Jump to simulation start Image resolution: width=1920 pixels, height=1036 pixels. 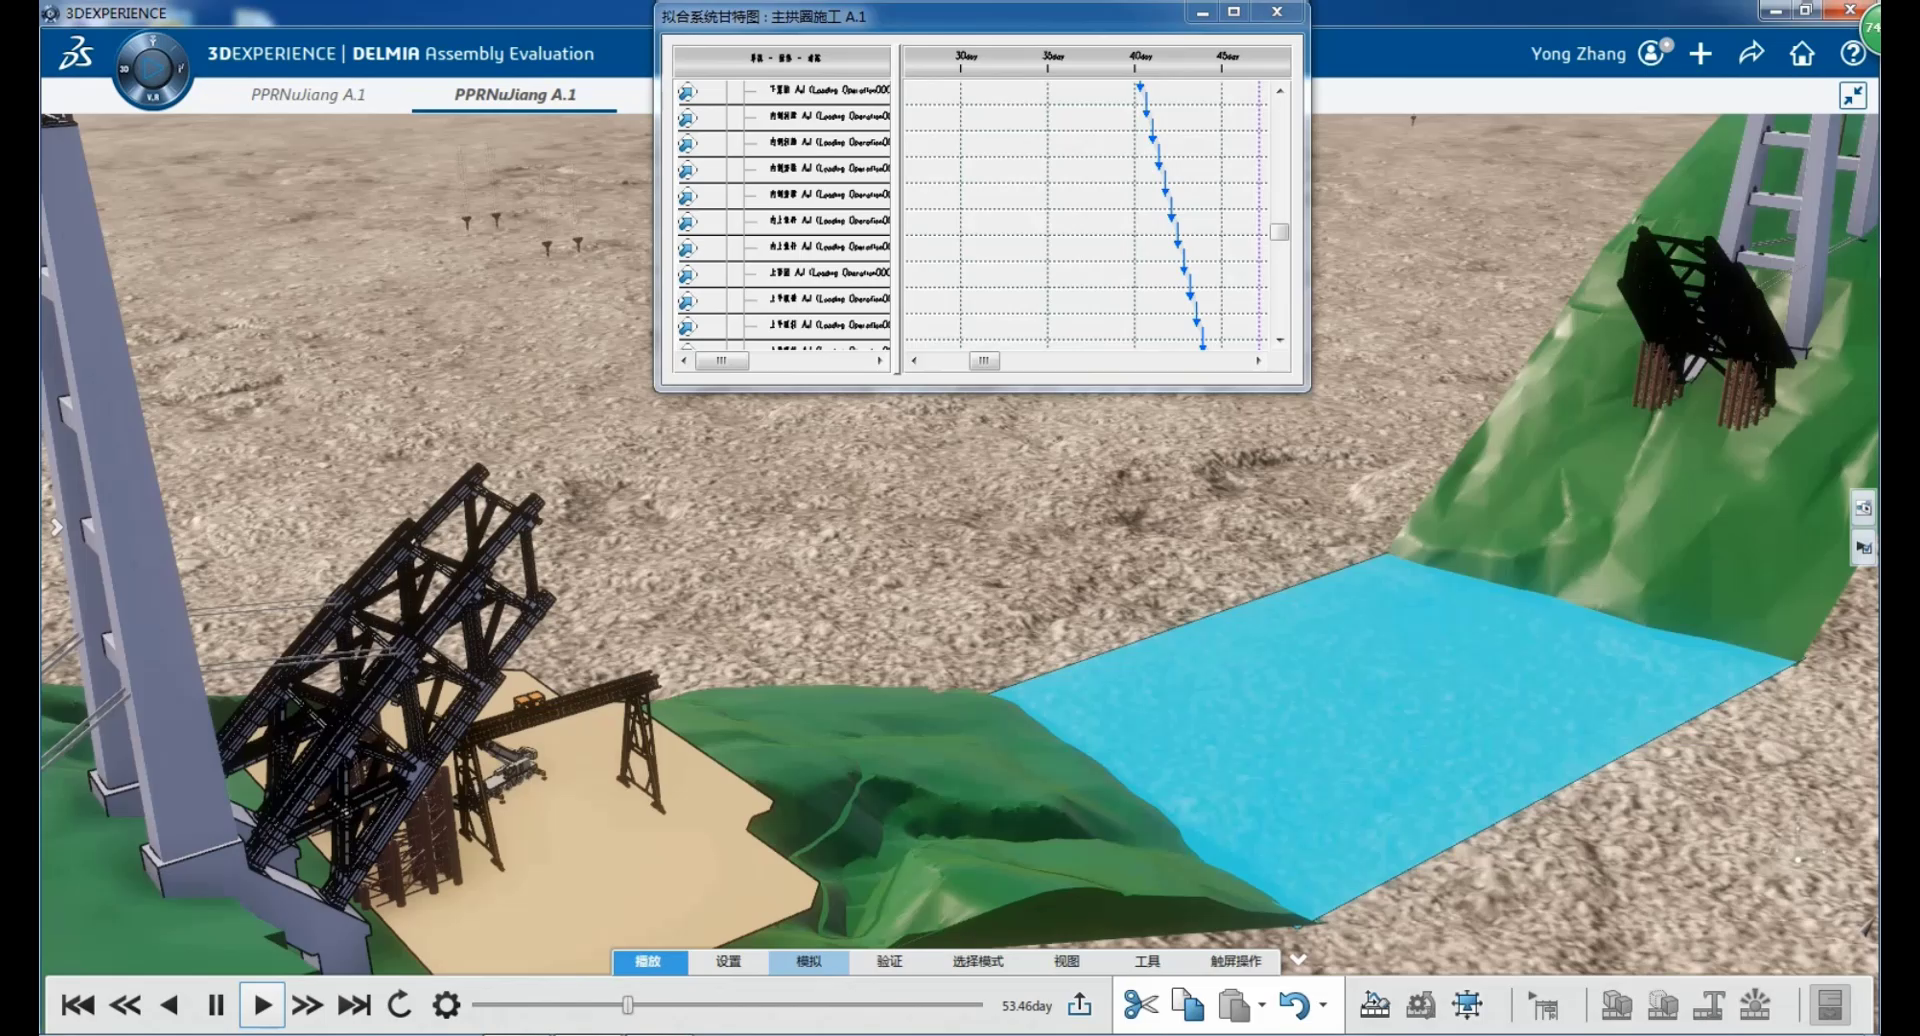pyautogui.click(x=78, y=1004)
